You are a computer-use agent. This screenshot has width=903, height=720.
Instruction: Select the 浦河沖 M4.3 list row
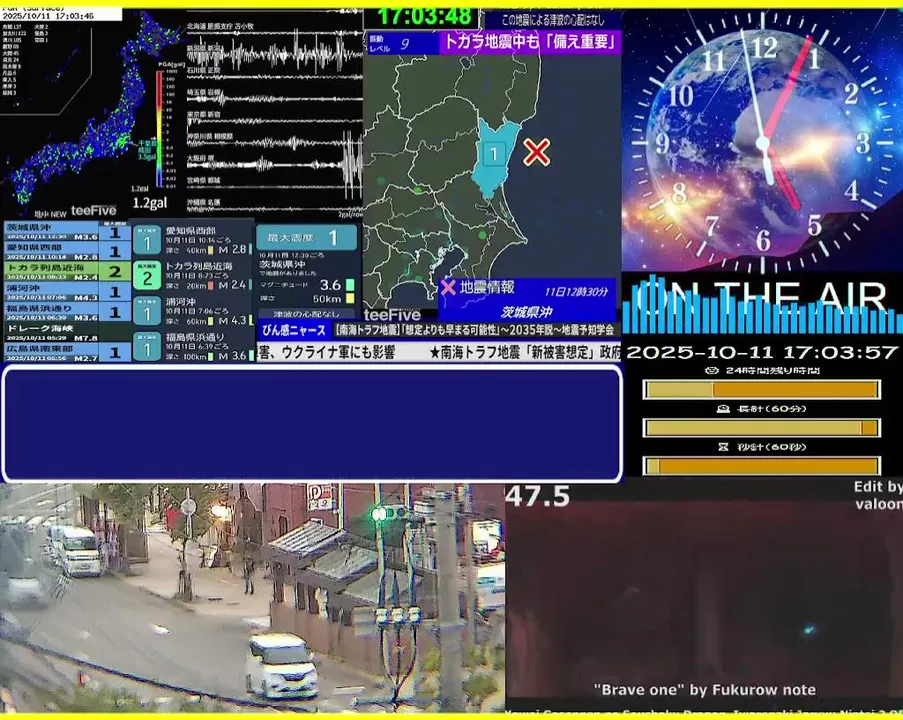coord(68,291)
